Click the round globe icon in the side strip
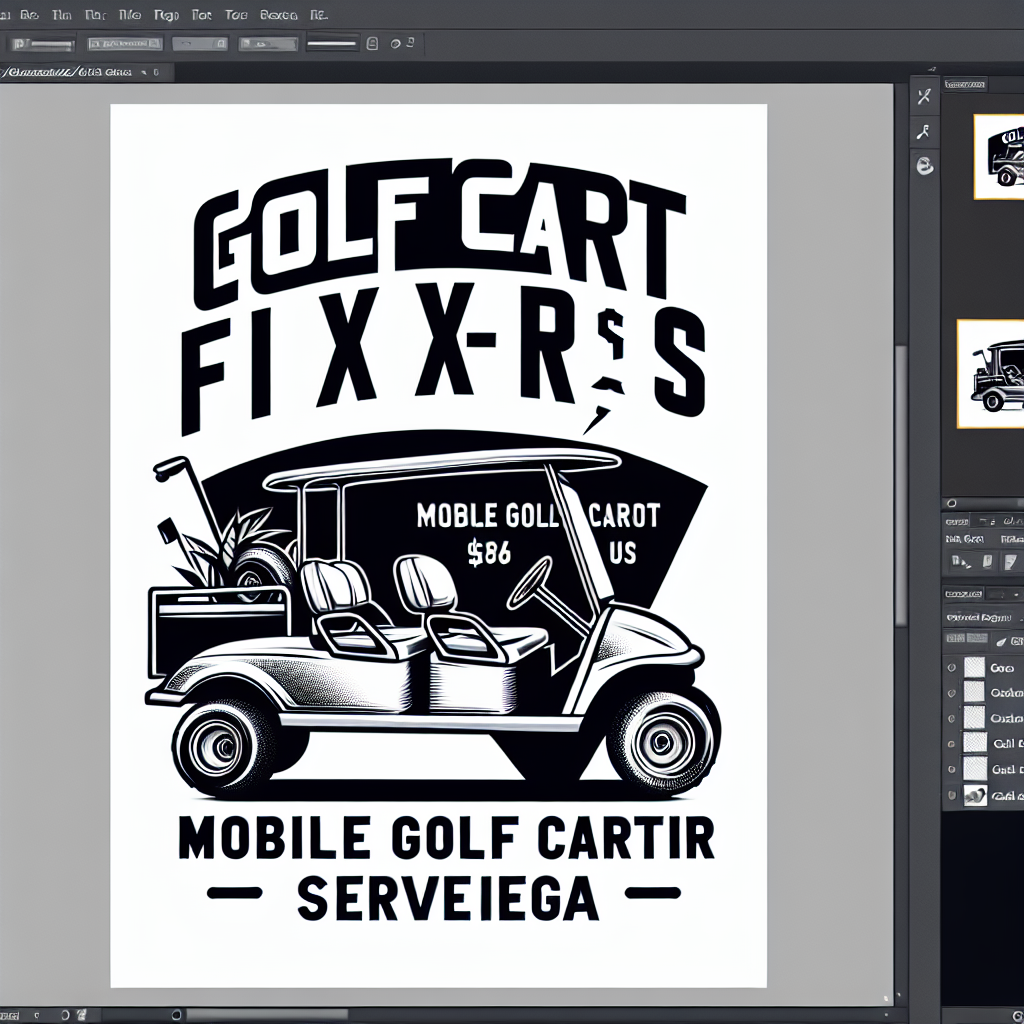The width and height of the screenshot is (1024, 1024). point(924,165)
